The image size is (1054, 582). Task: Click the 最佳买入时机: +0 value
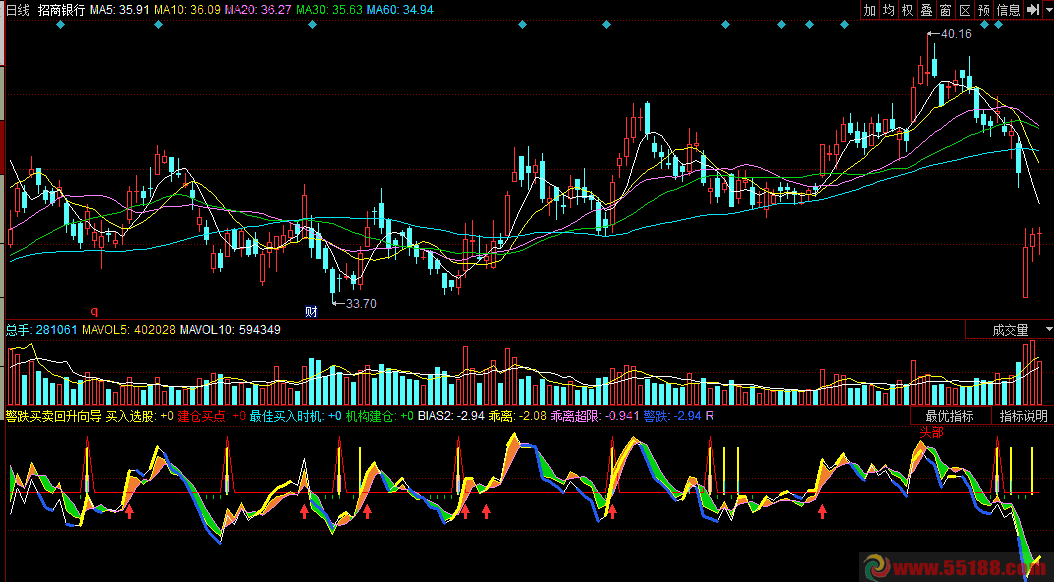pos(296,416)
